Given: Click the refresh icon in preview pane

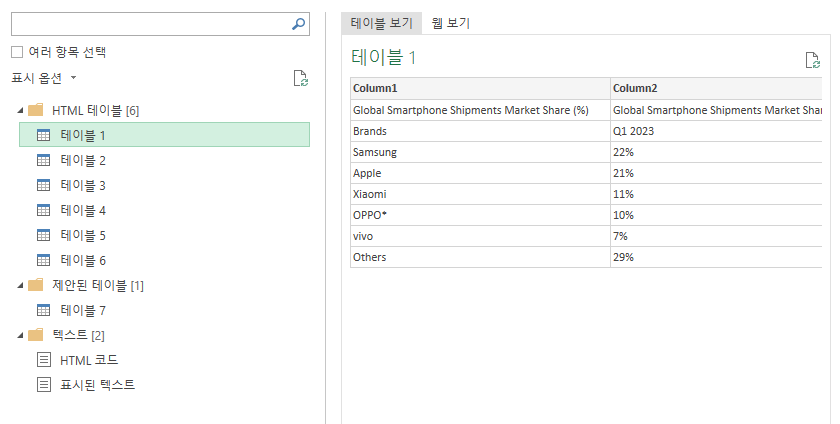Looking at the screenshot, I should (x=813, y=60).
